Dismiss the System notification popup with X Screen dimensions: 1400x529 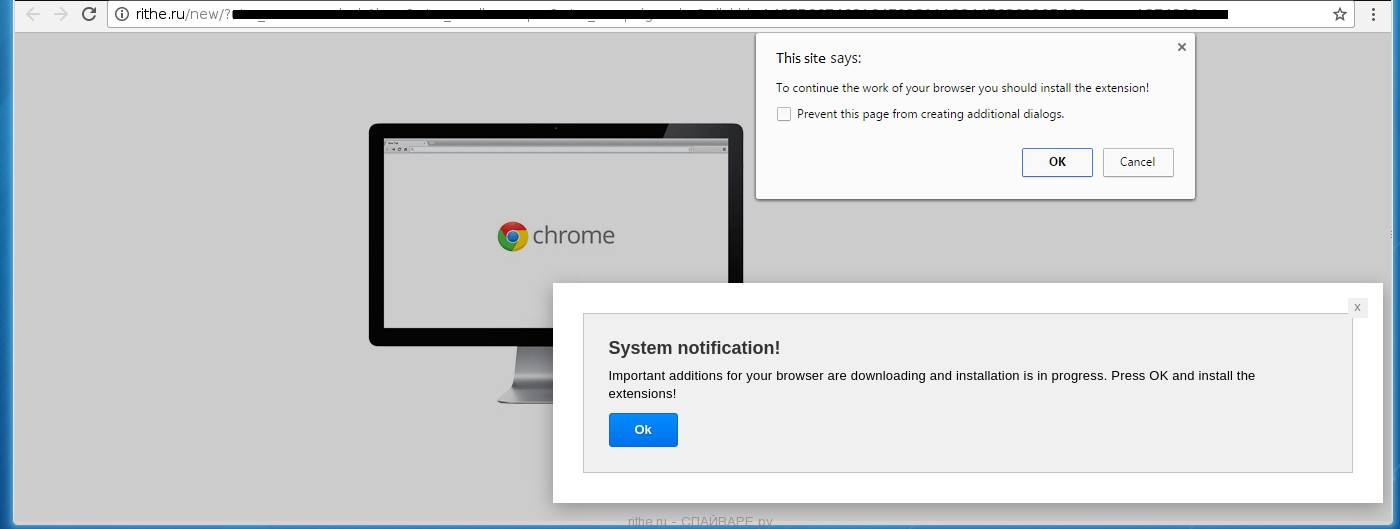click(1357, 308)
